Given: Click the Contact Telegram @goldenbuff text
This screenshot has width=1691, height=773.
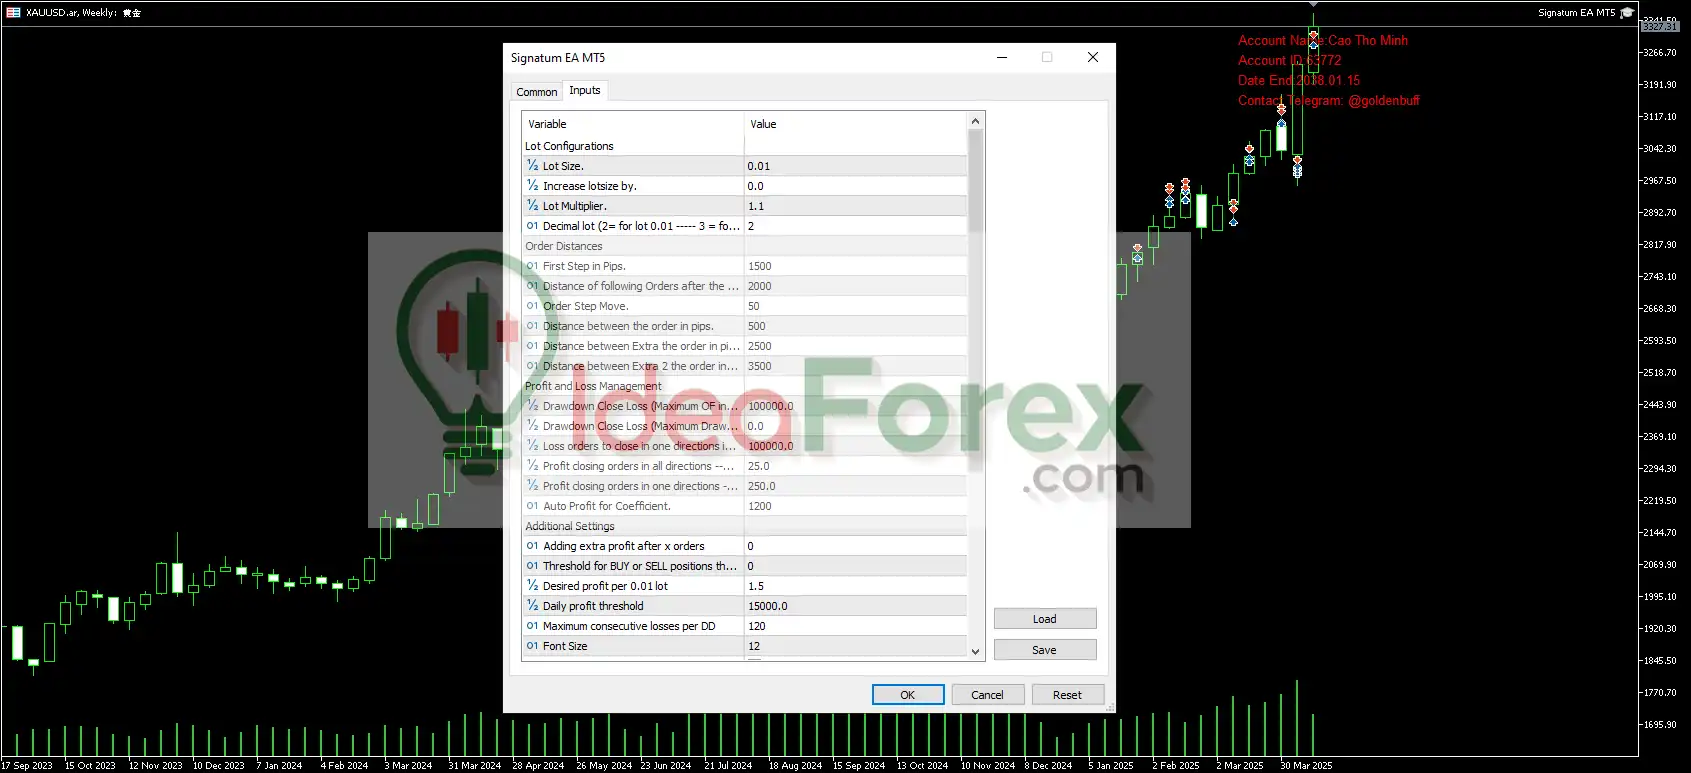Looking at the screenshot, I should click(x=1329, y=100).
